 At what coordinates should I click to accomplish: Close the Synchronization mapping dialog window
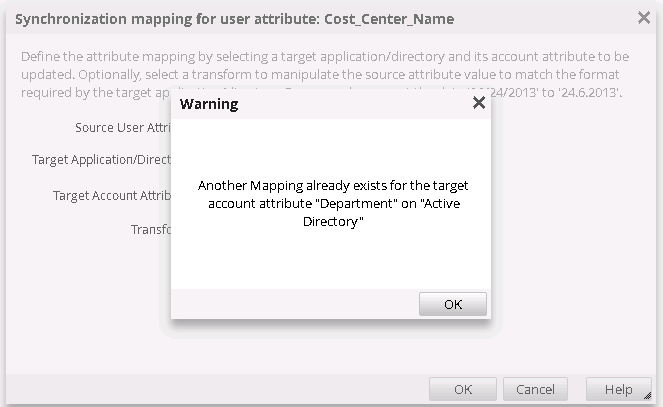point(643,18)
